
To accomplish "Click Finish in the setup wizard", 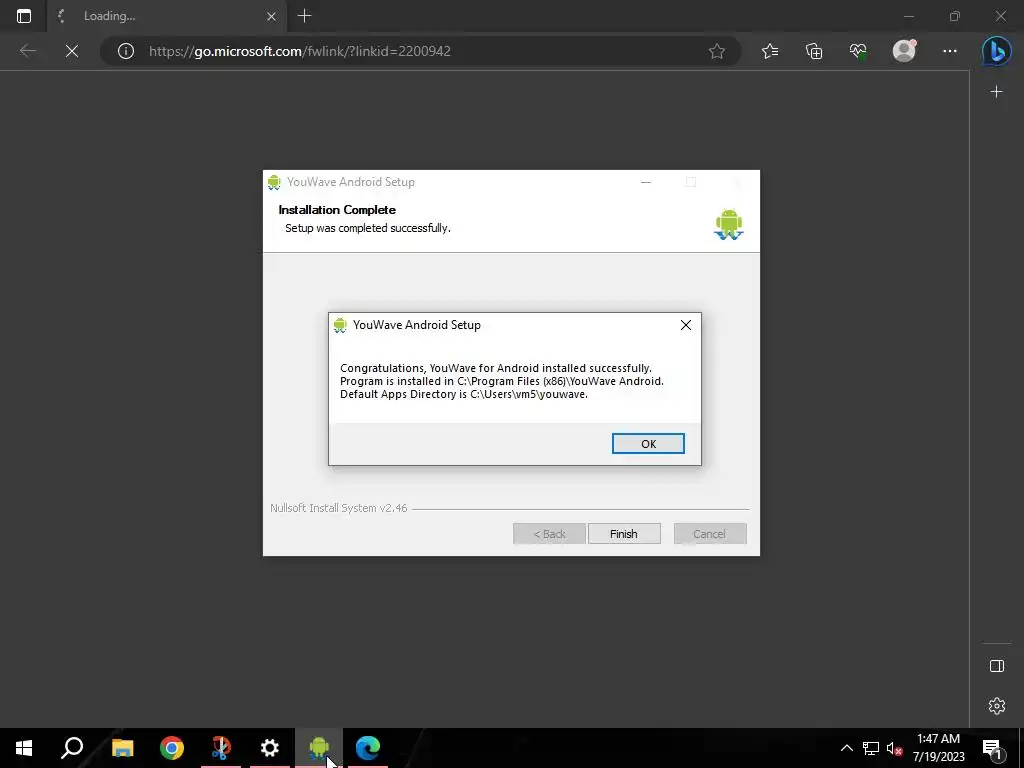I will click(624, 534).
